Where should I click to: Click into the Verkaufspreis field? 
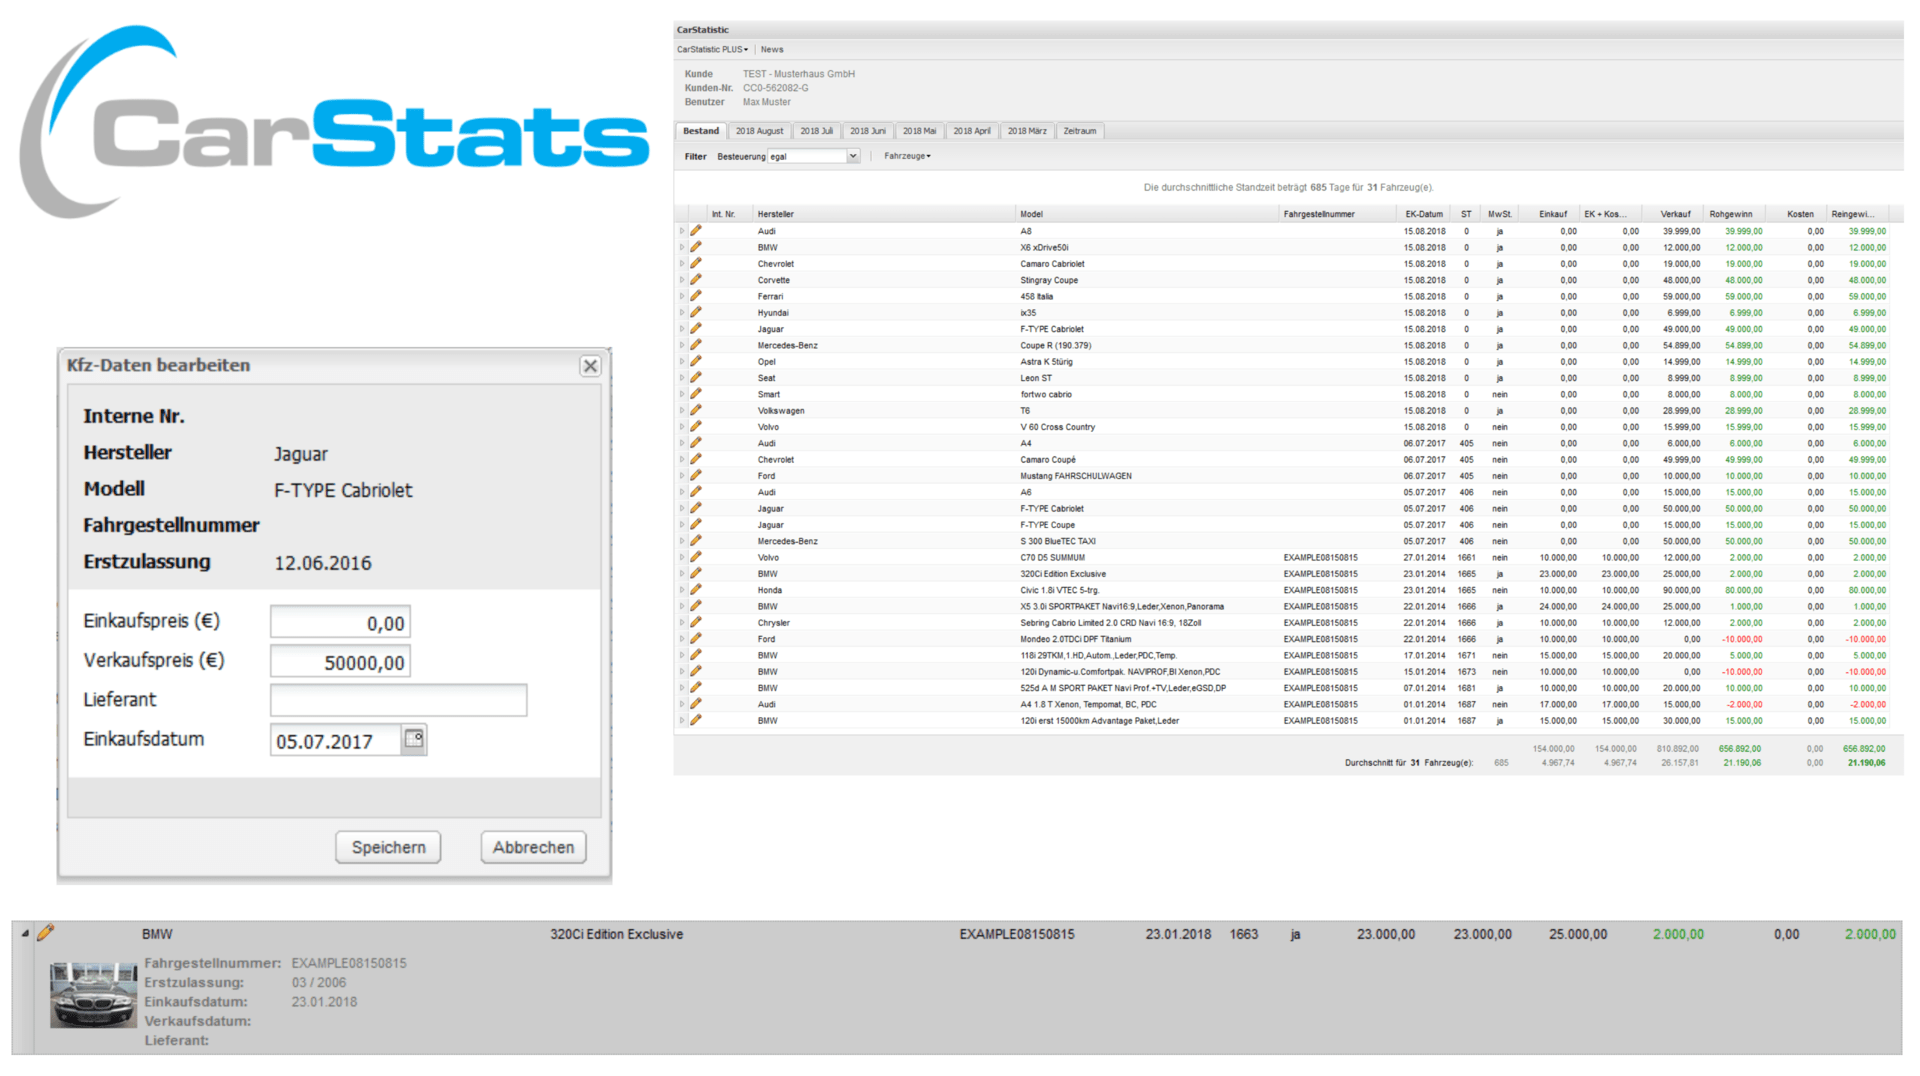click(340, 662)
